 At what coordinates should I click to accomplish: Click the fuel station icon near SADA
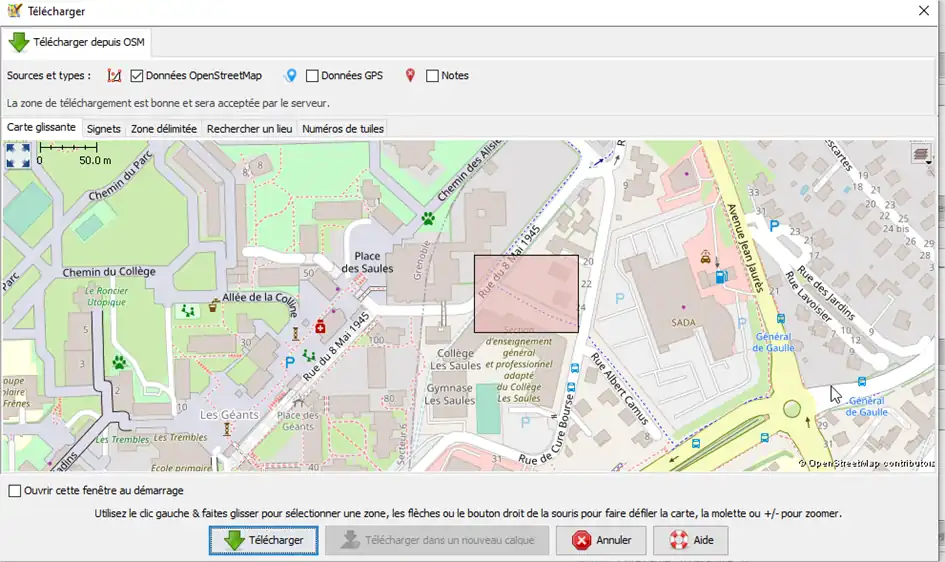720,277
